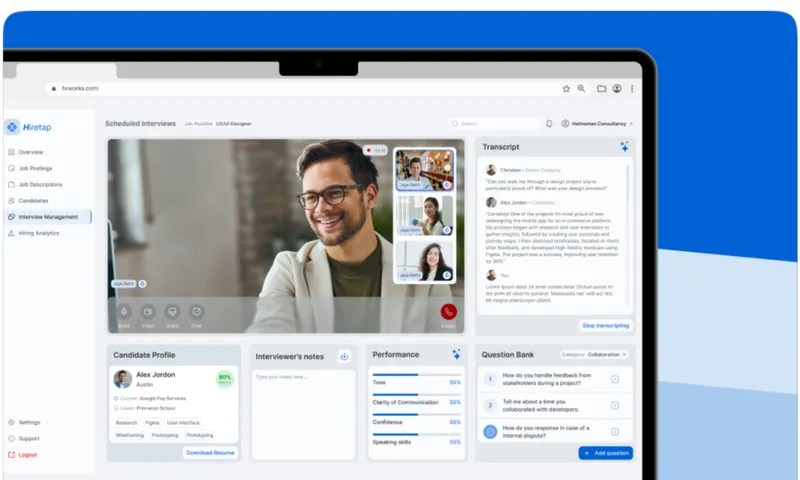The height and width of the screenshot is (480, 800).
Task: Select the top participant thumbnail
Action: pyautogui.click(x=424, y=170)
